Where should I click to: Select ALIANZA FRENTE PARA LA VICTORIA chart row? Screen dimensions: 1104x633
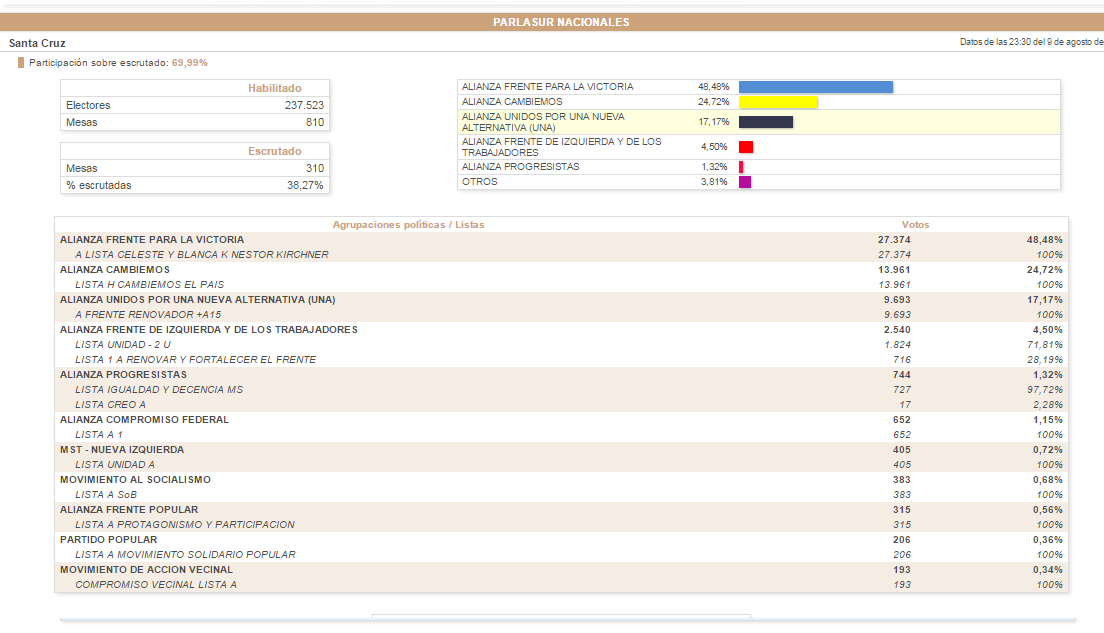(x=758, y=87)
